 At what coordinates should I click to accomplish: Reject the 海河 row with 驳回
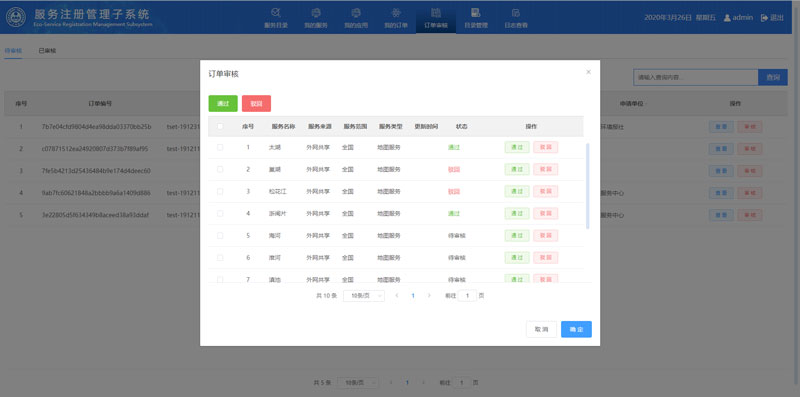click(x=545, y=235)
